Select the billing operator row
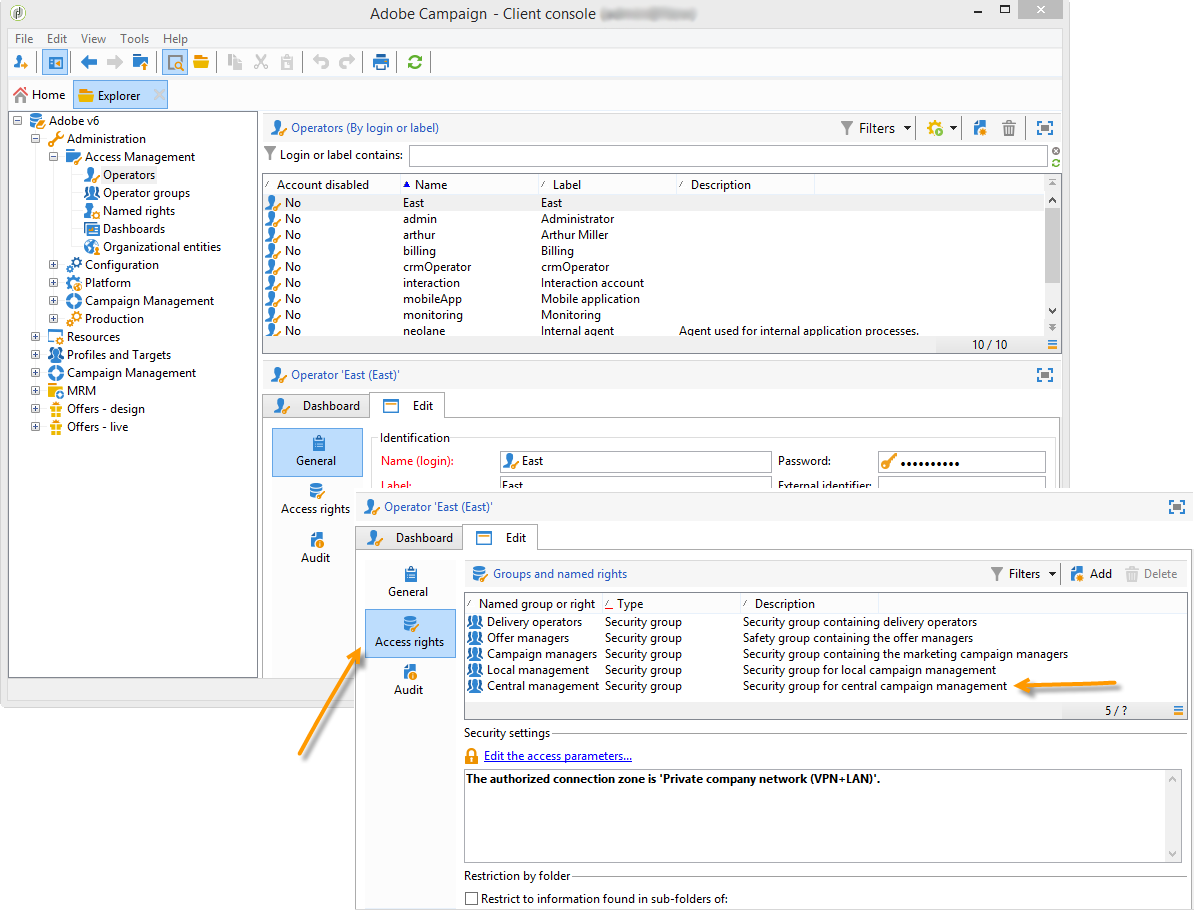Viewport: 1194px width, 917px height. tap(653, 251)
